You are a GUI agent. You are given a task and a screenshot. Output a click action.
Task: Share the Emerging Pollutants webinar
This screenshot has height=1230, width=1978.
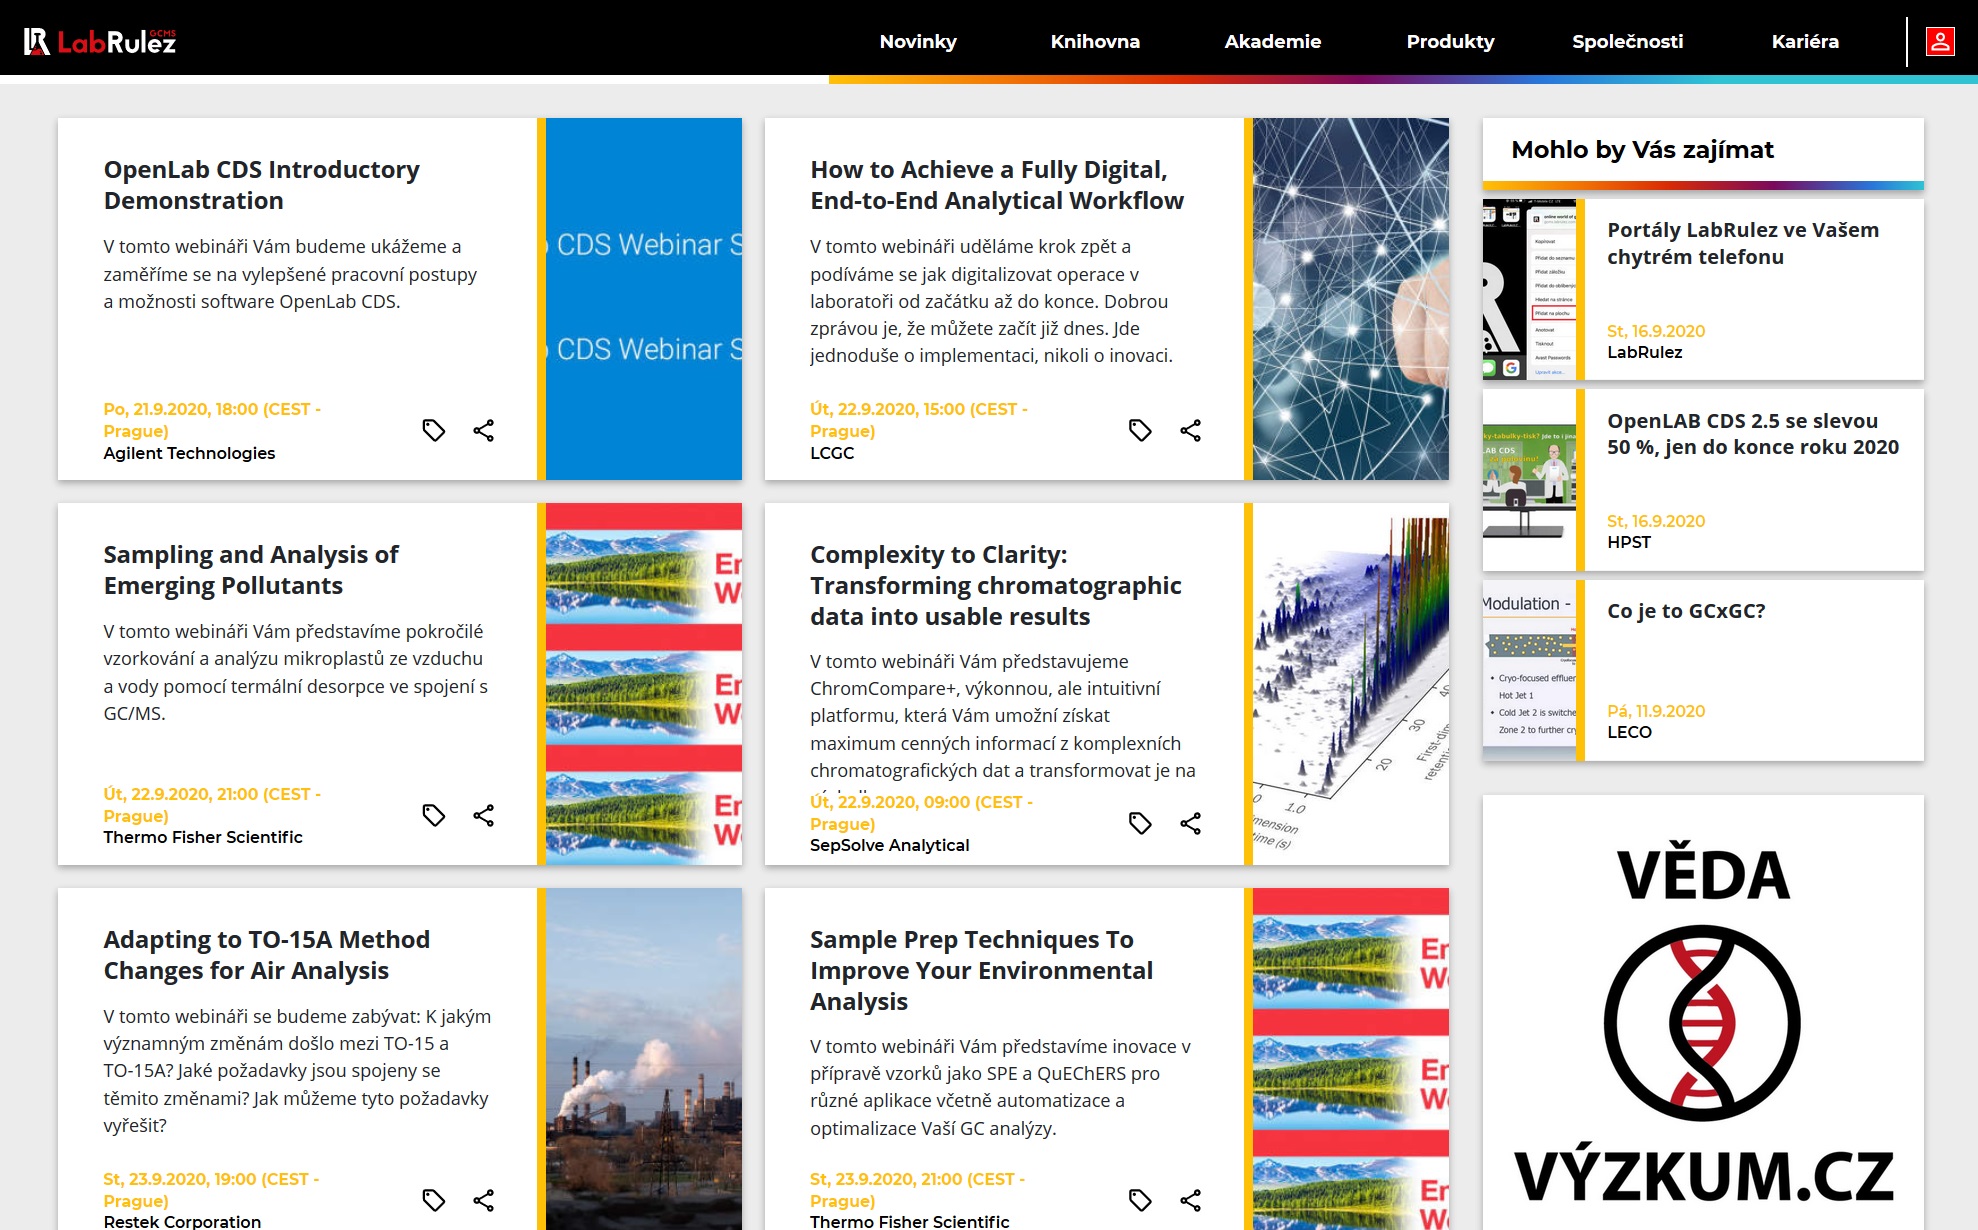484,815
